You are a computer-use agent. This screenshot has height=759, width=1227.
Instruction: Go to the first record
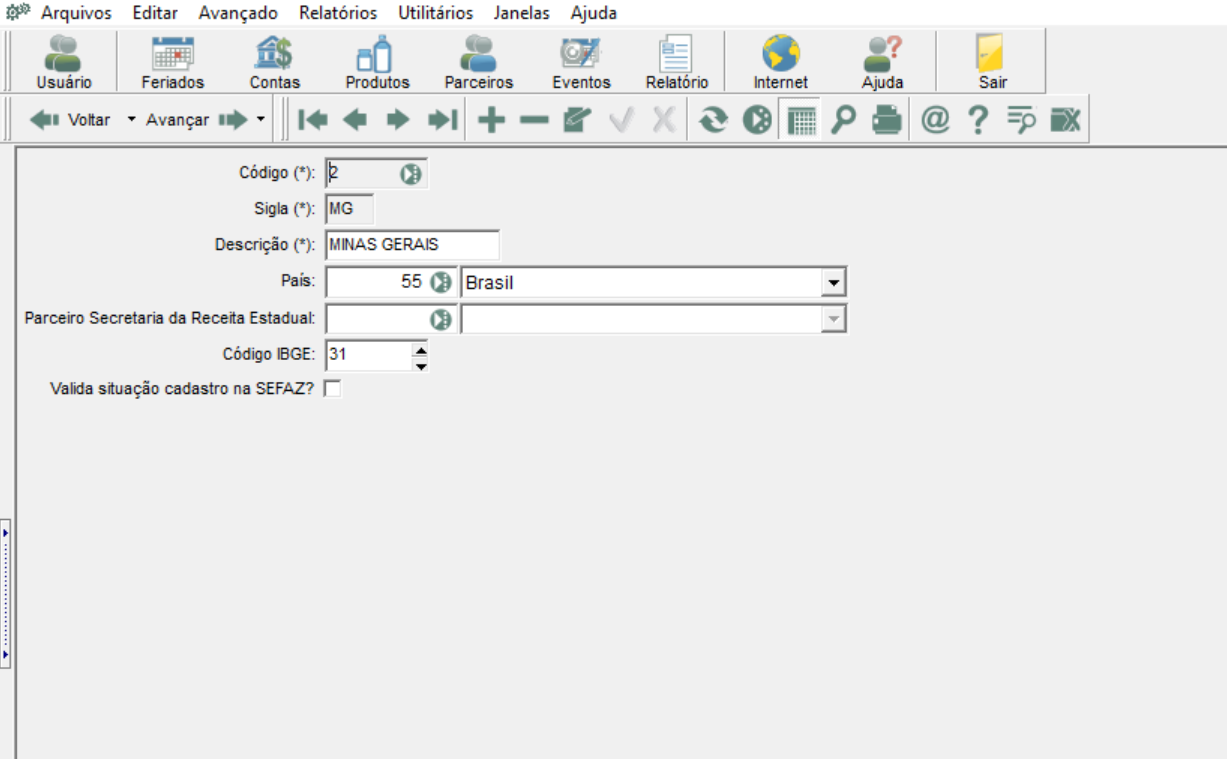[313, 121]
